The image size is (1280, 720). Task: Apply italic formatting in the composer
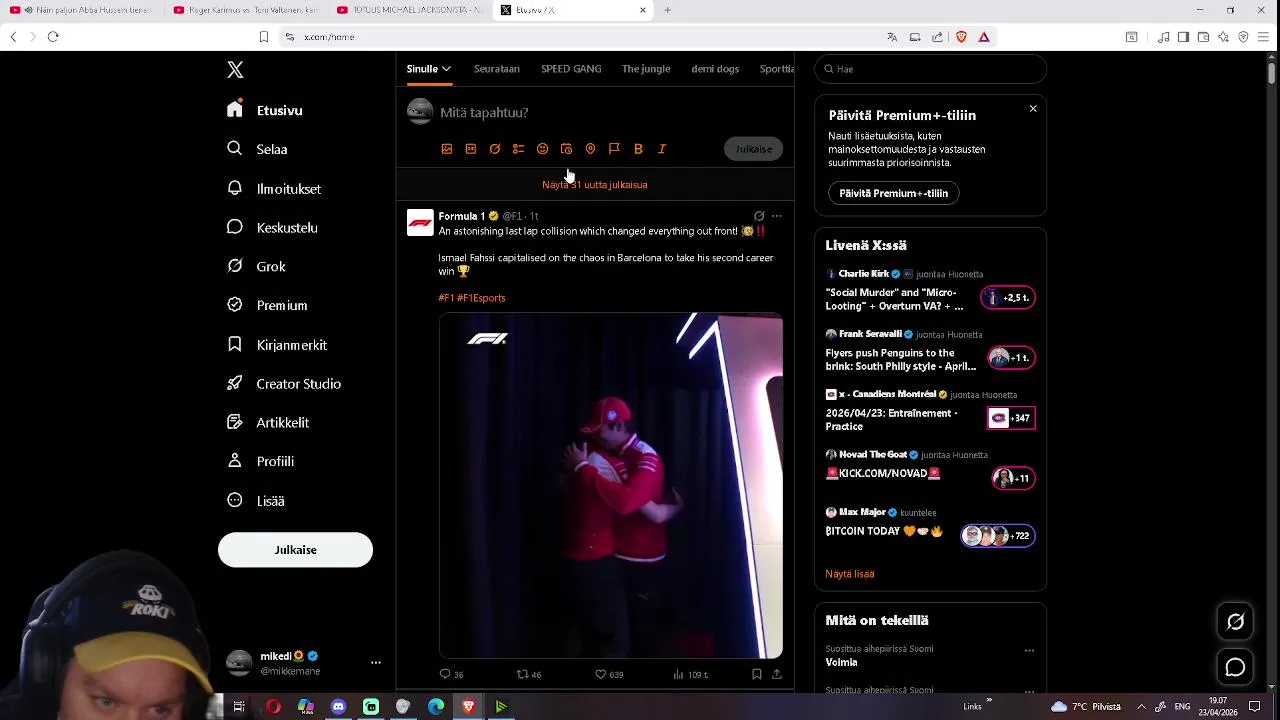pos(662,149)
